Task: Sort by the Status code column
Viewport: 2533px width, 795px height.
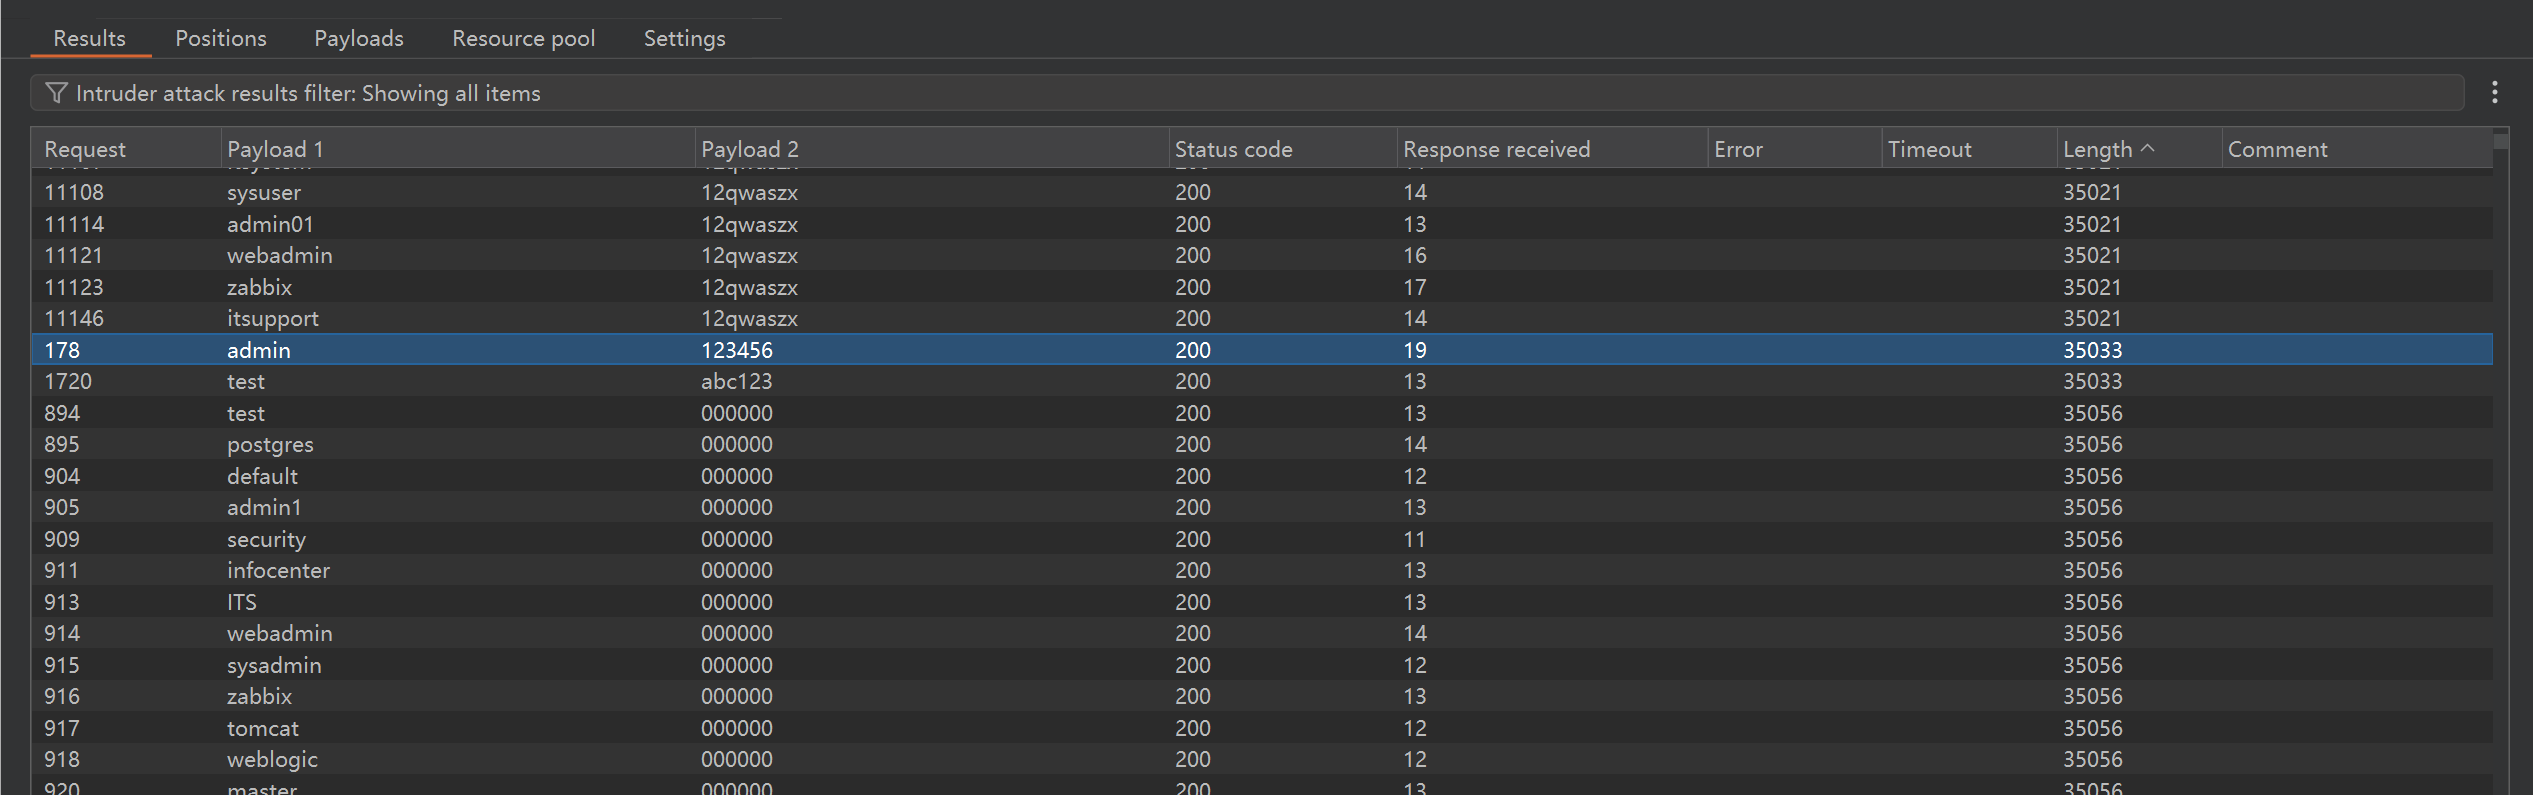Action: point(1233,149)
